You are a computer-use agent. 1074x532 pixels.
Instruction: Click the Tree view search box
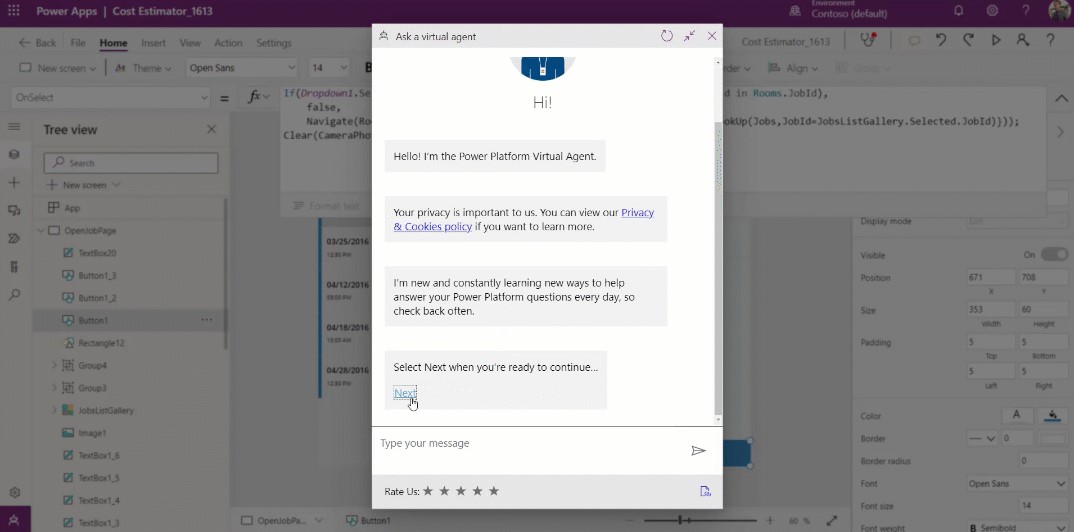click(x=131, y=163)
